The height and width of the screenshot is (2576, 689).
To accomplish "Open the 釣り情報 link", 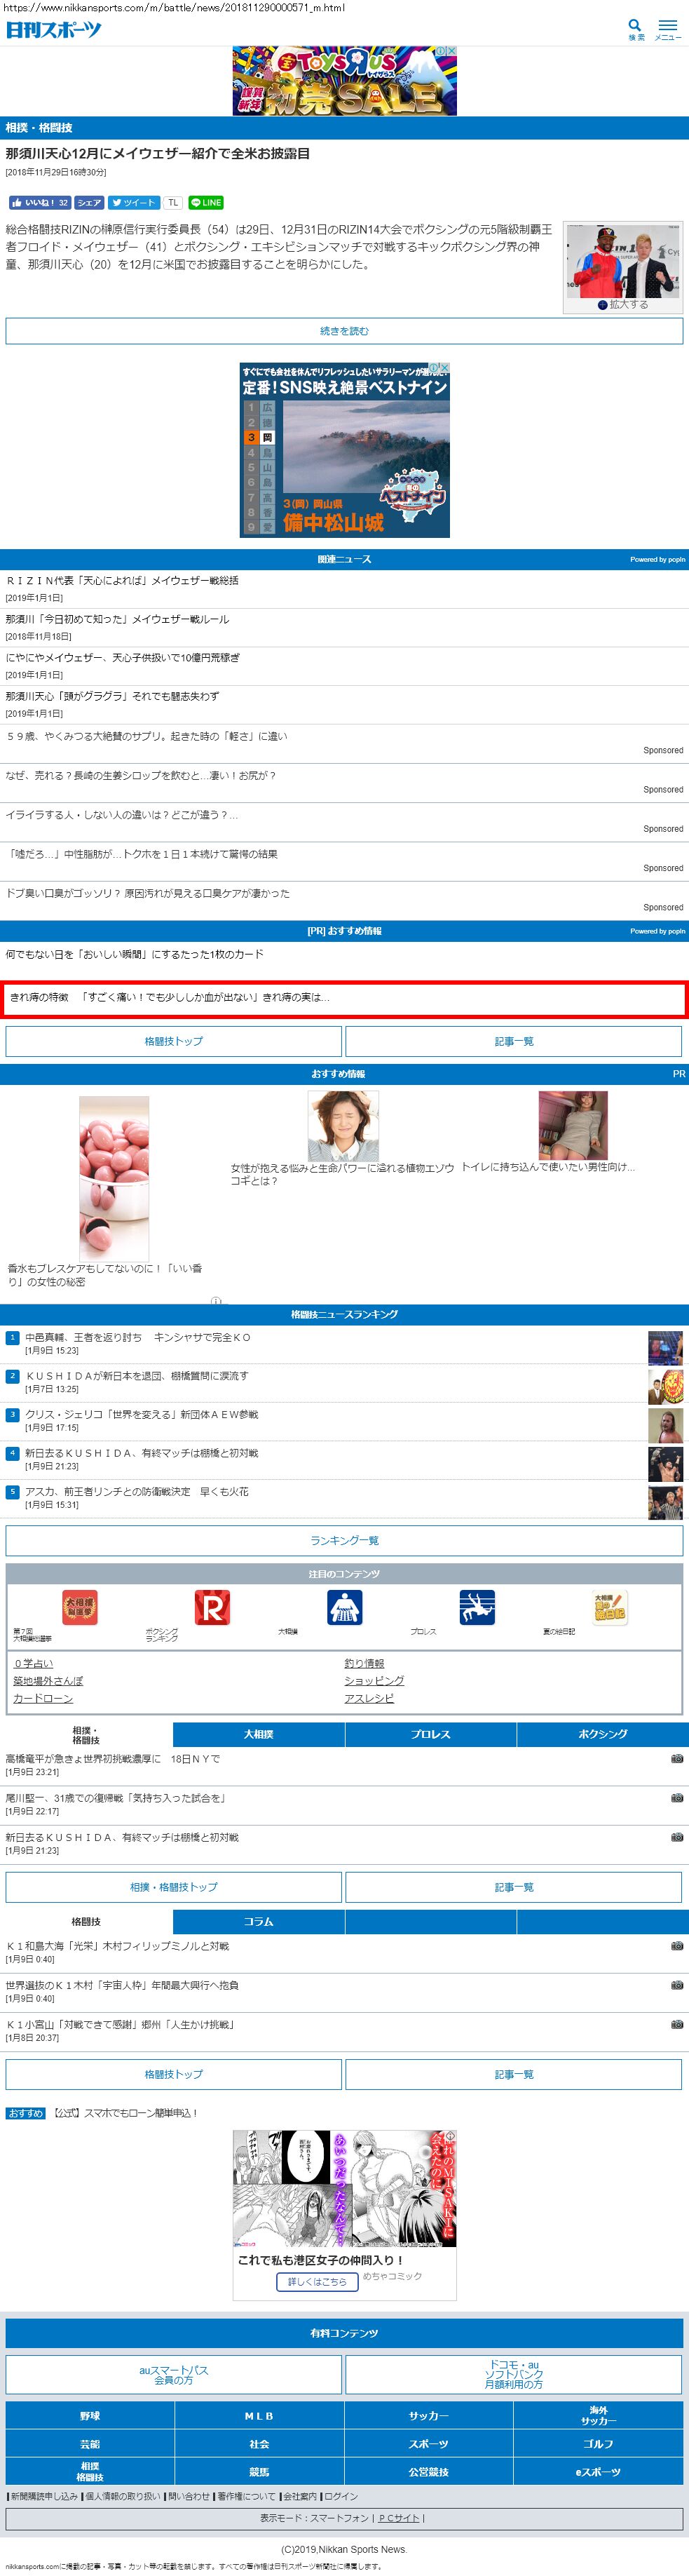I will click(364, 1663).
